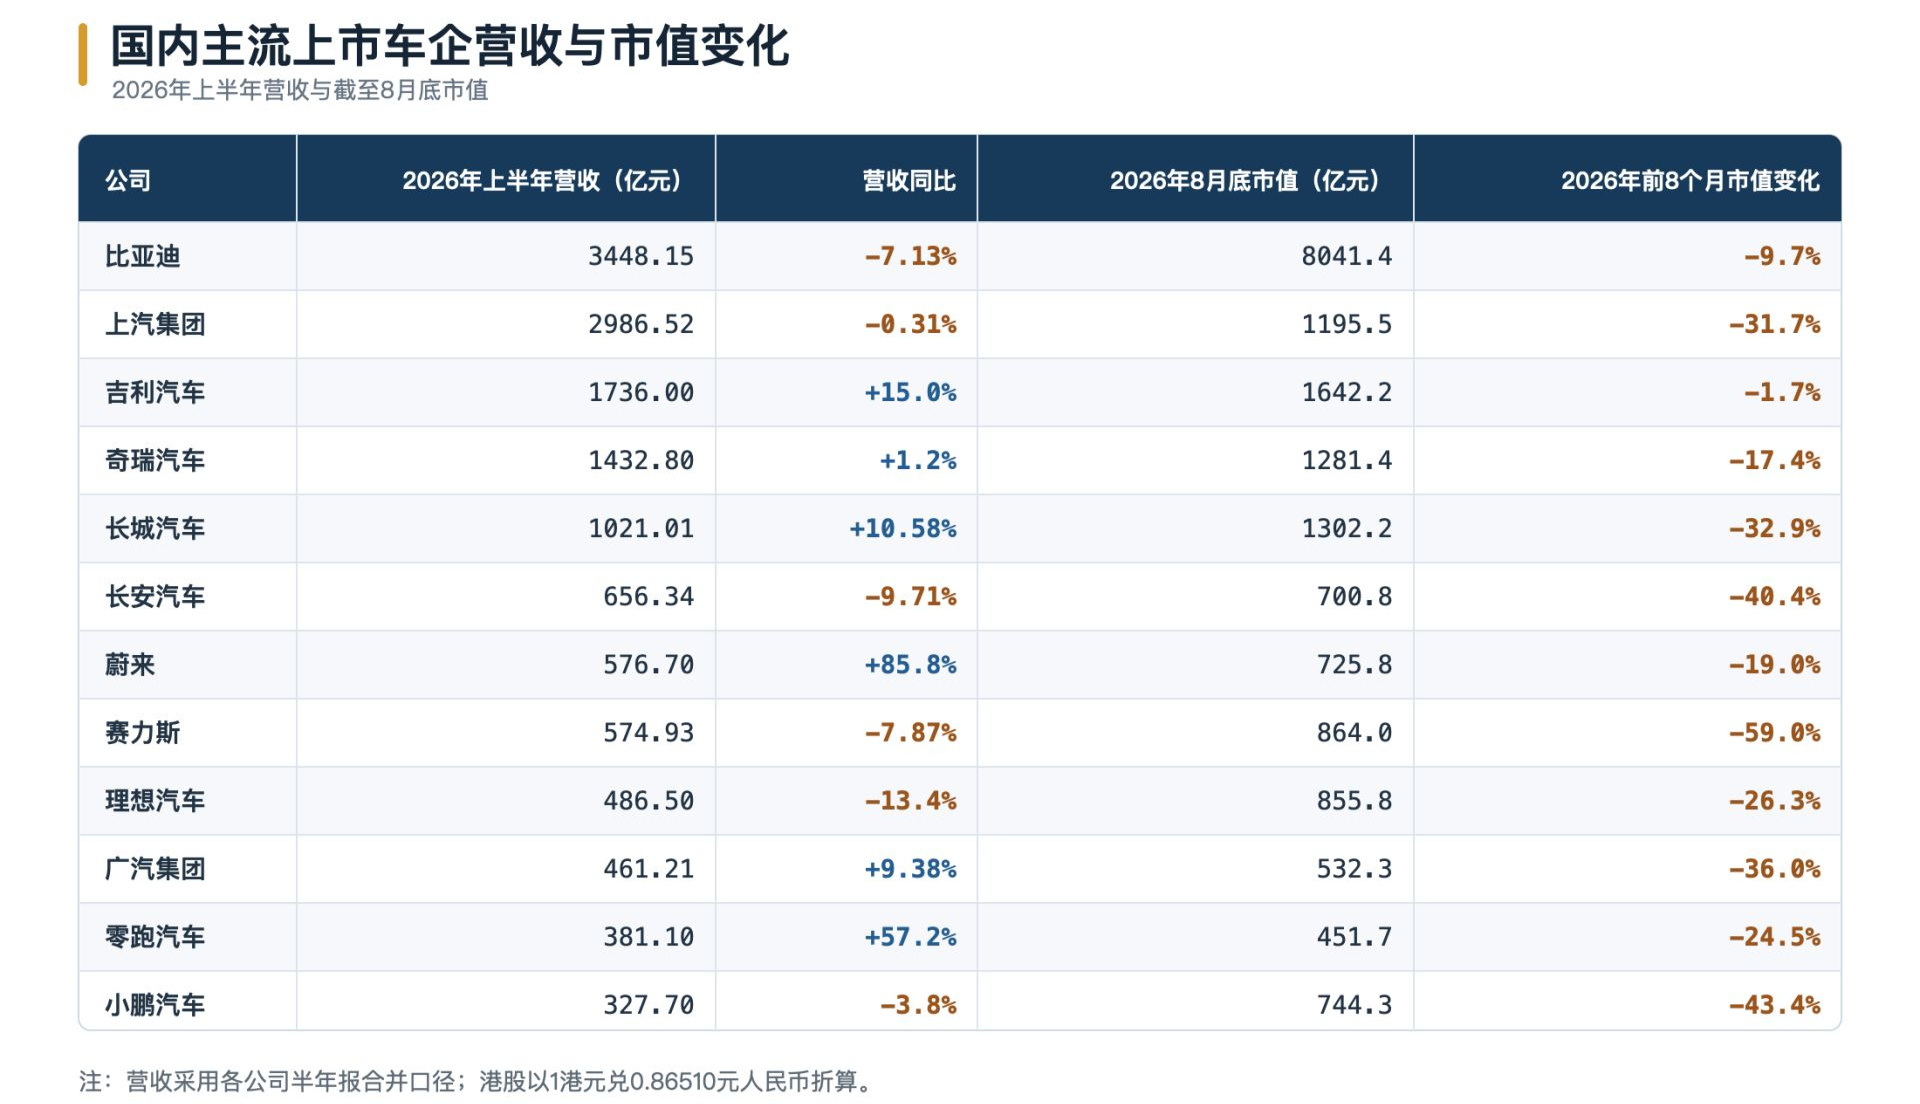The height and width of the screenshot is (1104, 1920).
Task: Select 吉利汽车 market cap change -1.7%
Action: click(x=1782, y=392)
